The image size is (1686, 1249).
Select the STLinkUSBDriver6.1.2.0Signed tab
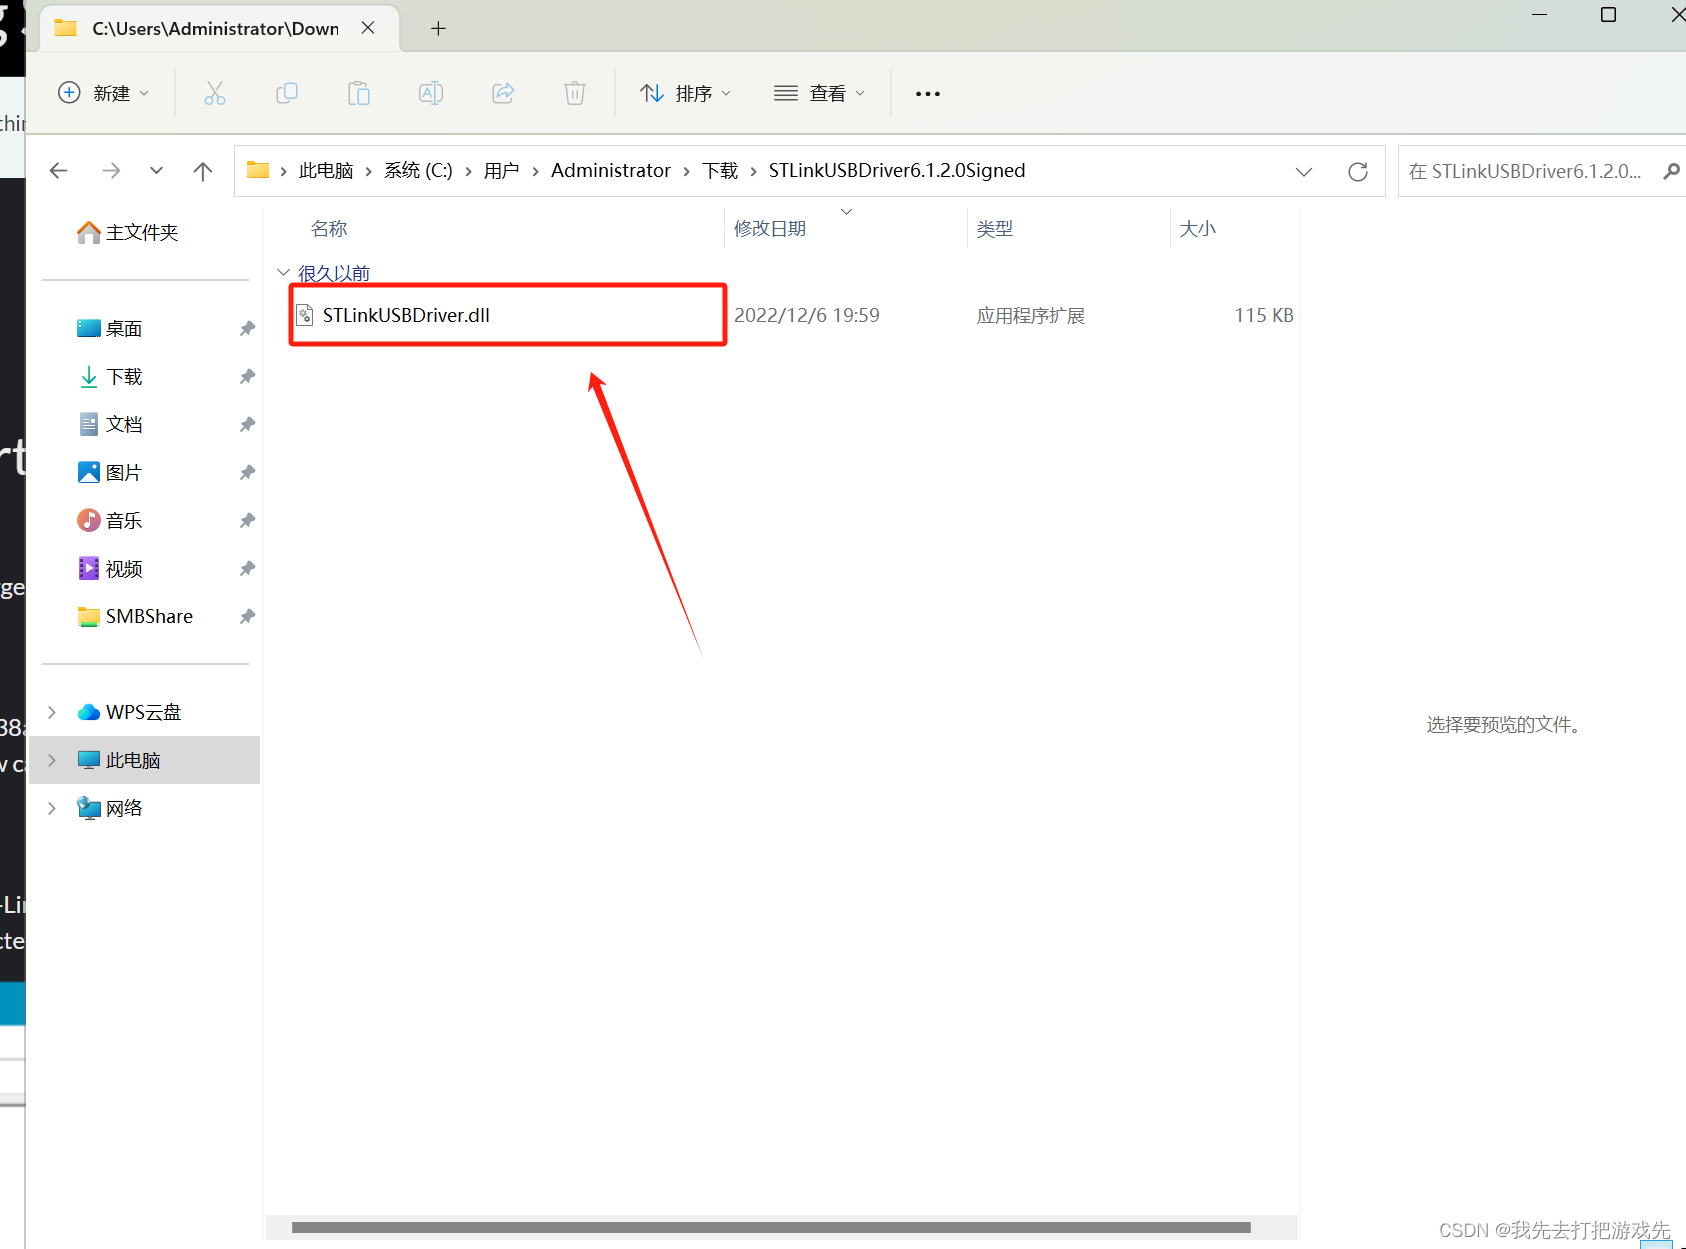[200, 28]
